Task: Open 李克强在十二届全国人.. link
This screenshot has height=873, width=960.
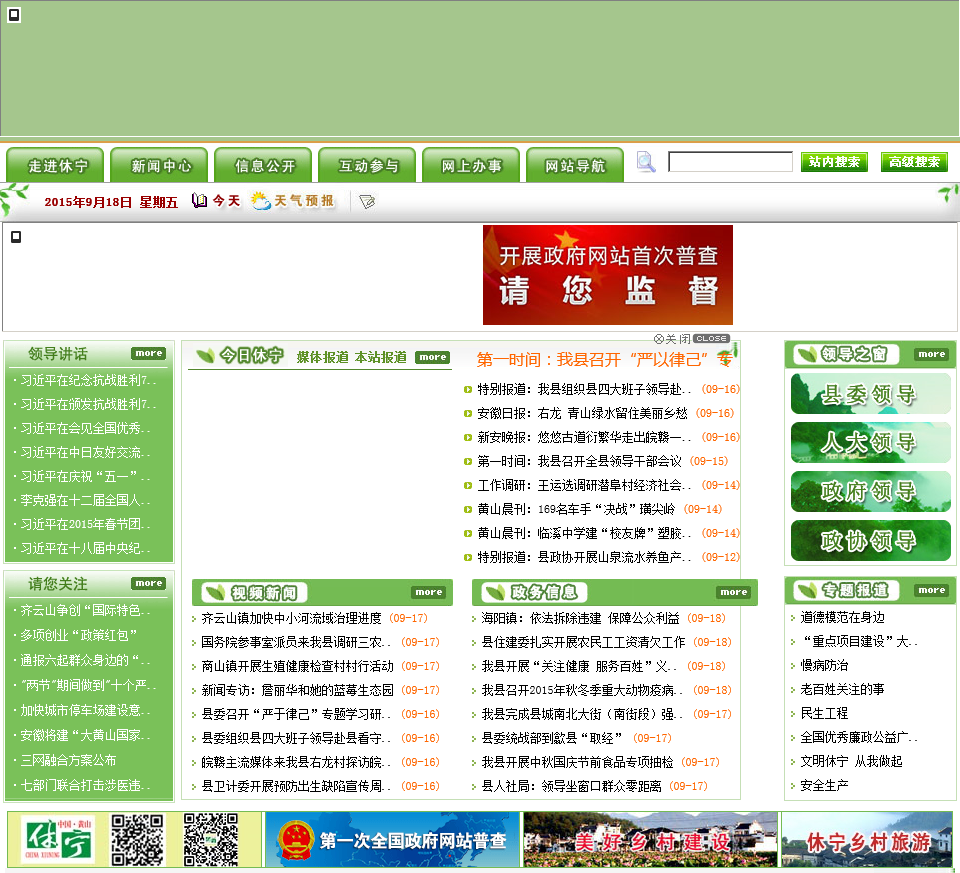Action: click(x=84, y=500)
